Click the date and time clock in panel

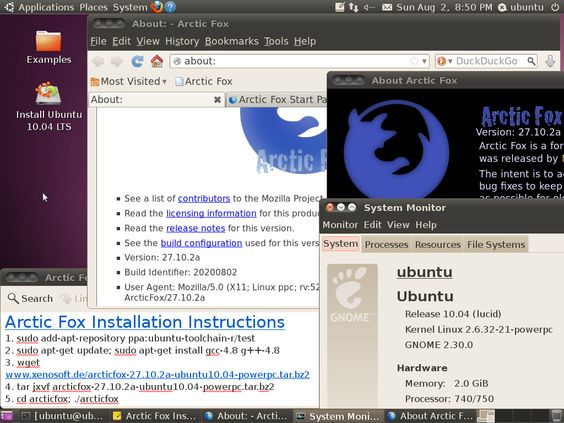(x=444, y=7)
